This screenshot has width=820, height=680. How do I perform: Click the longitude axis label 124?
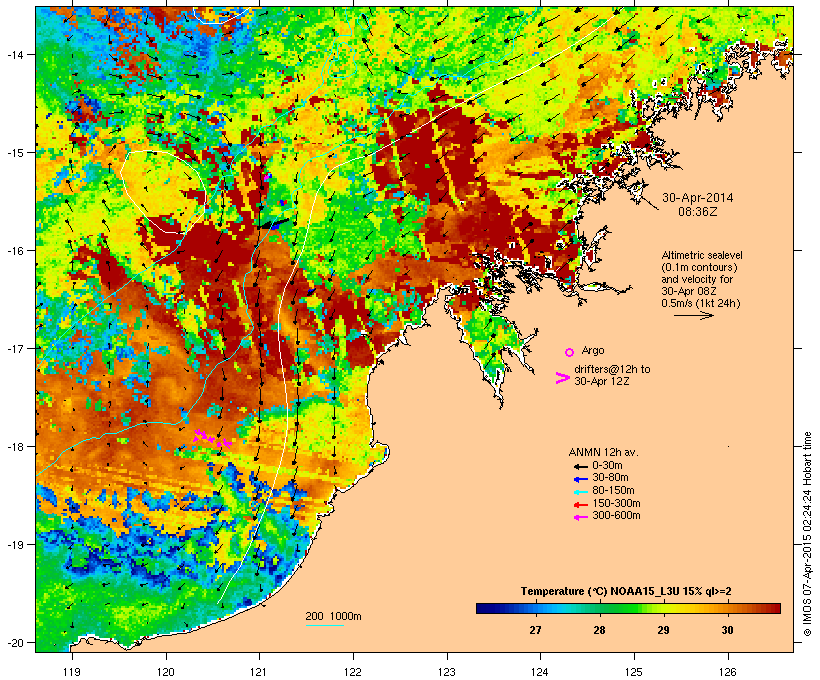point(540,672)
